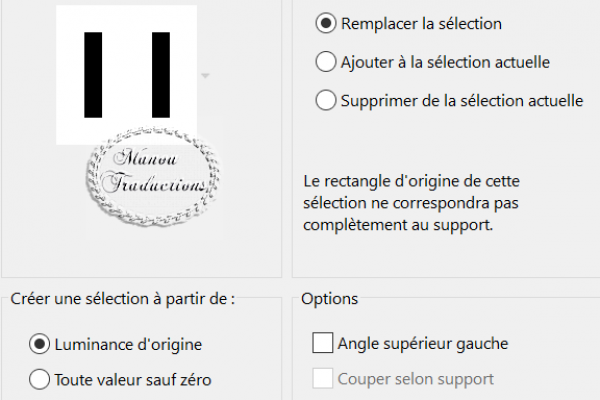Click the Options group label
The width and height of the screenshot is (600, 400).
pos(329,299)
